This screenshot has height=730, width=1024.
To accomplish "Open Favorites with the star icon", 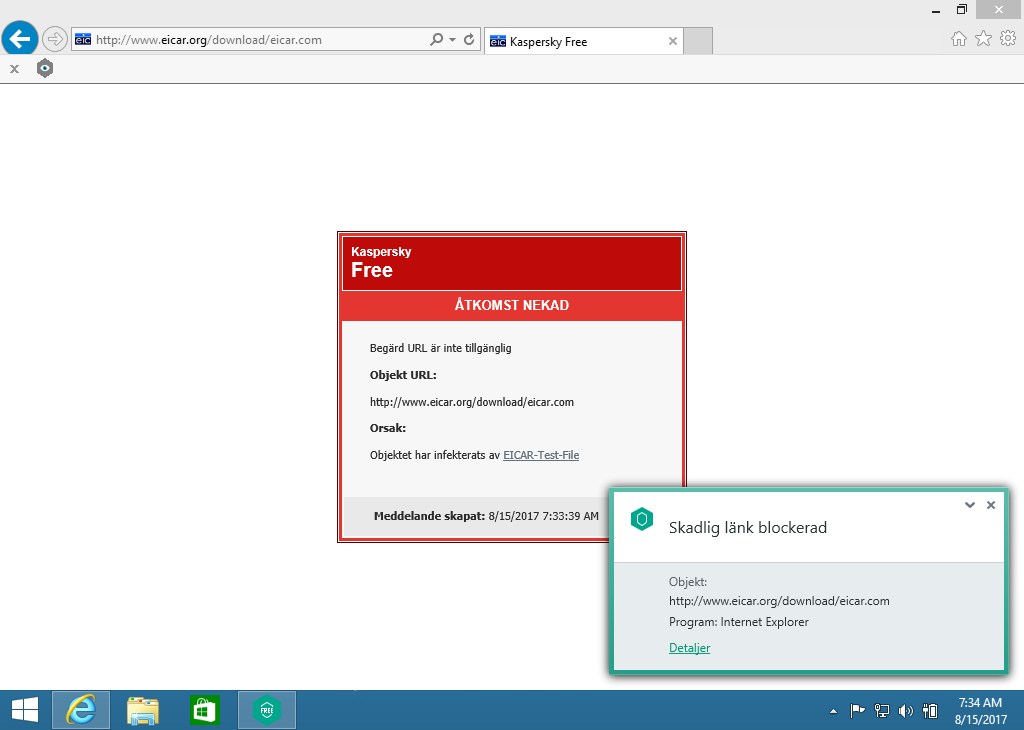I will coord(983,39).
